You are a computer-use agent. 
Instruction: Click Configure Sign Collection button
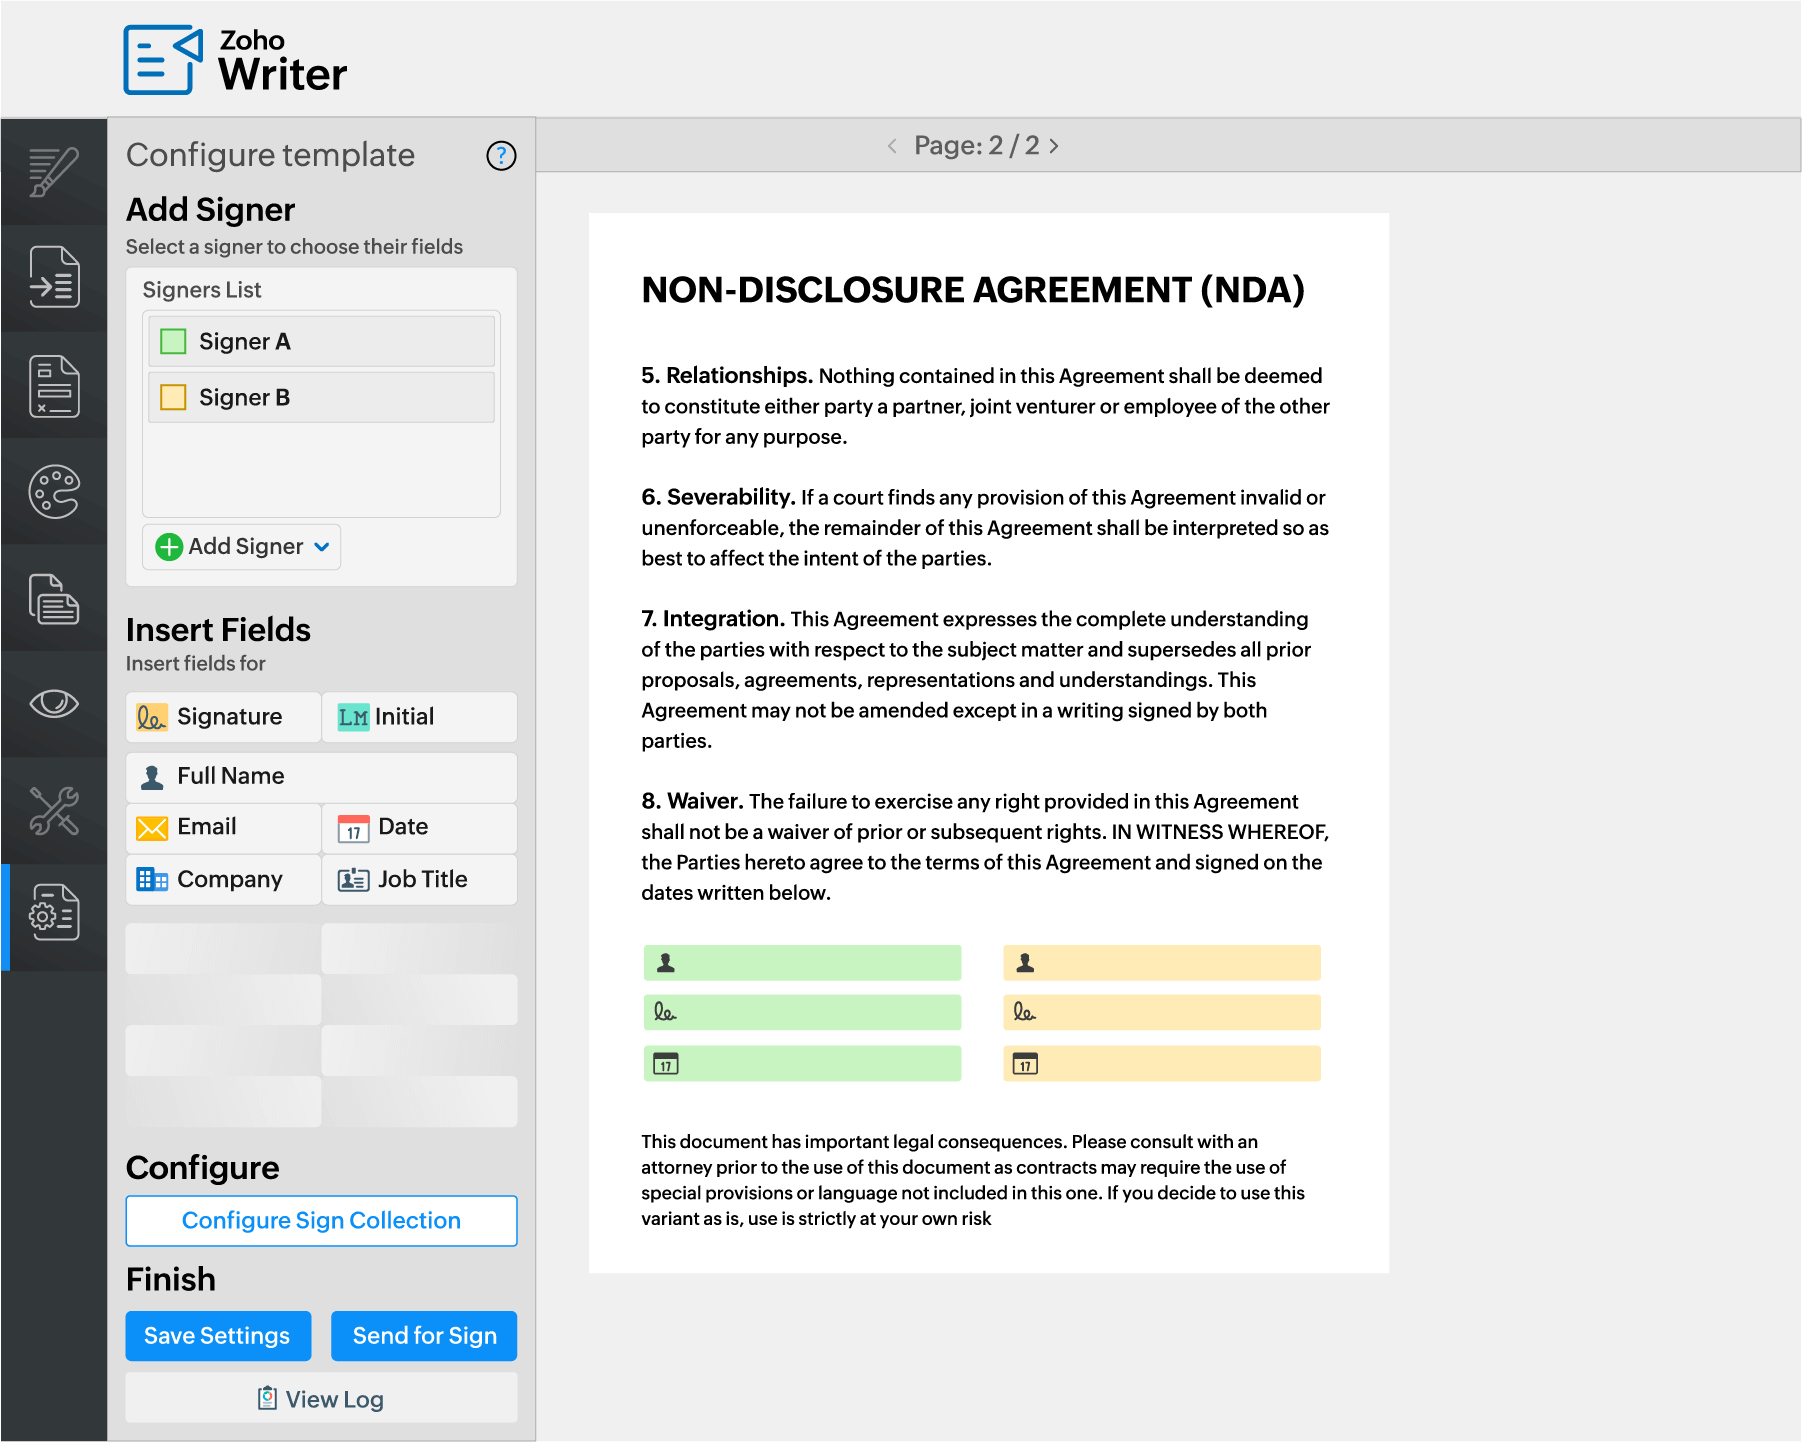coord(321,1221)
